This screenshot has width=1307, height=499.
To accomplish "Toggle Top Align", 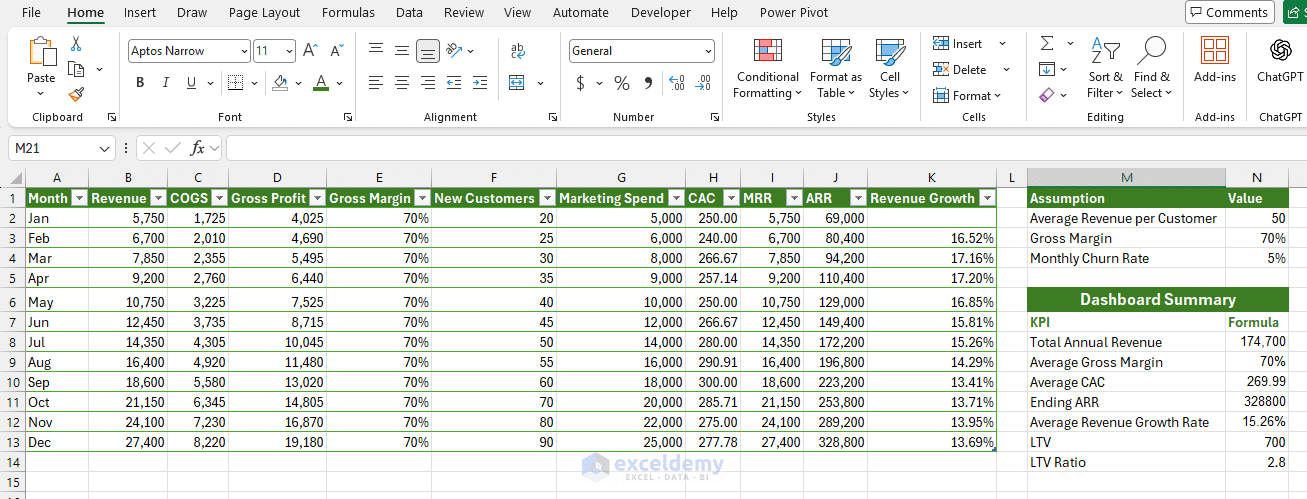I will click(376, 51).
